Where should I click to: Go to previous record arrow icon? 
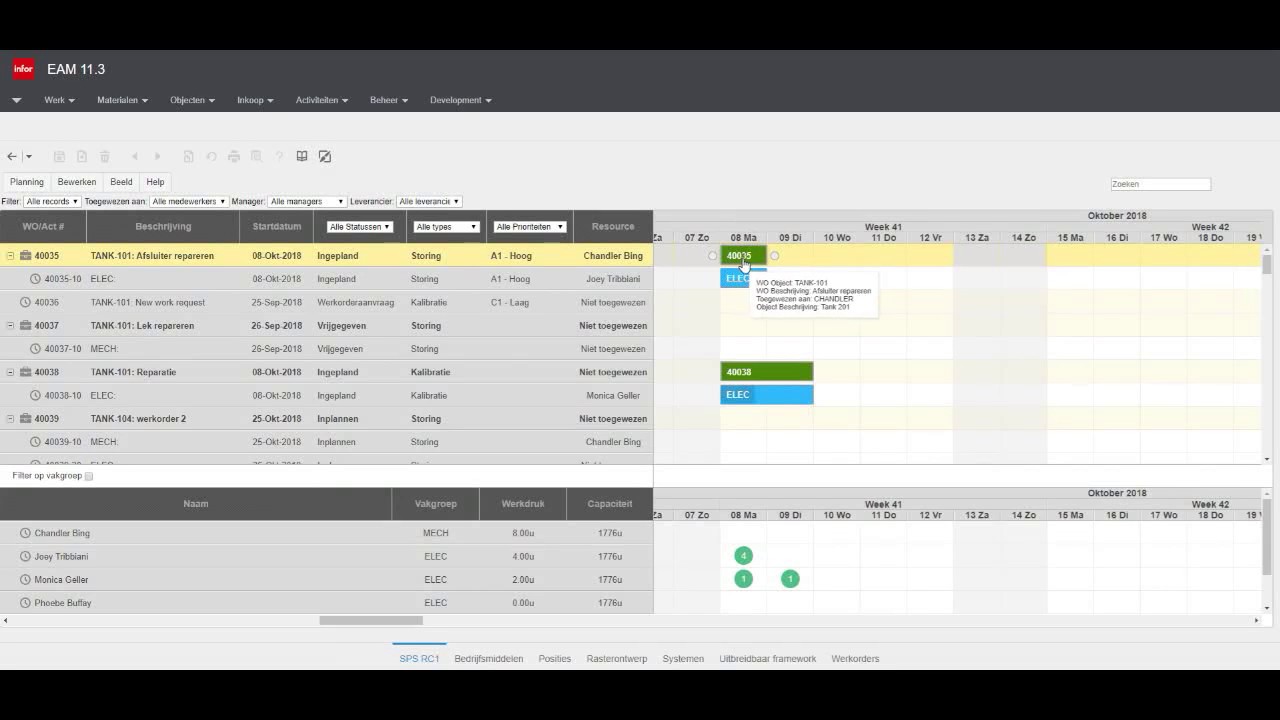pos(135,156)
